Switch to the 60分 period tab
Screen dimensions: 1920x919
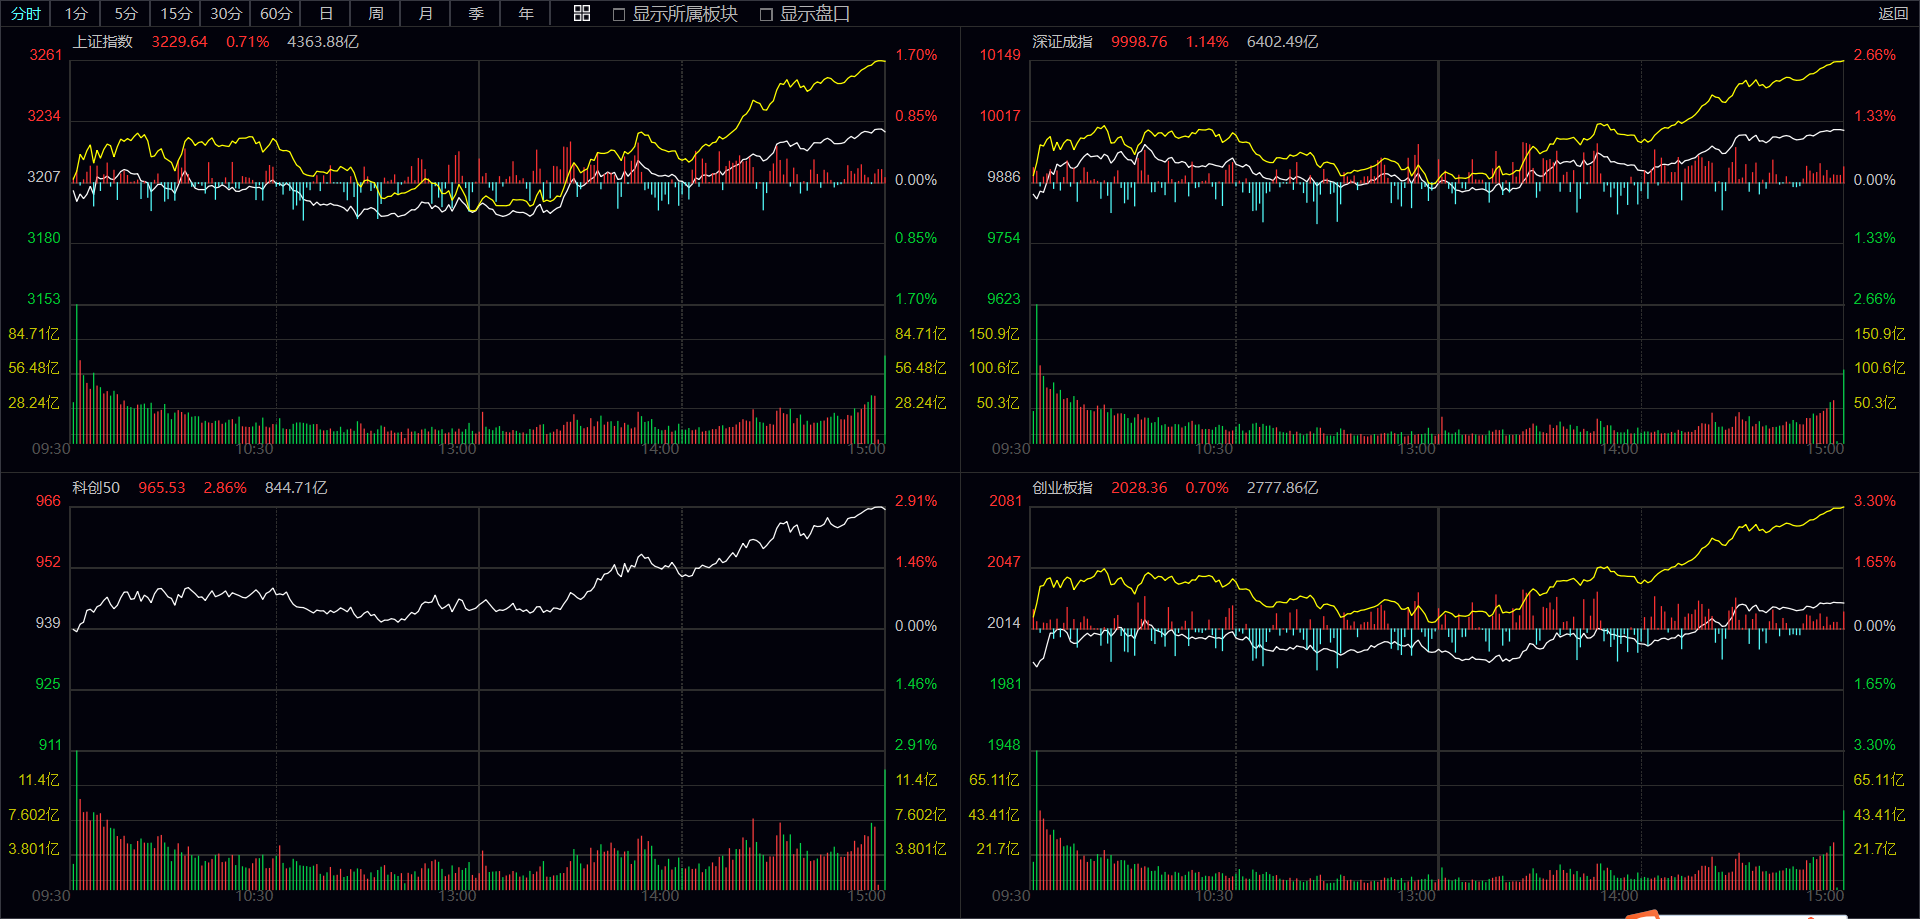point(276,14)
